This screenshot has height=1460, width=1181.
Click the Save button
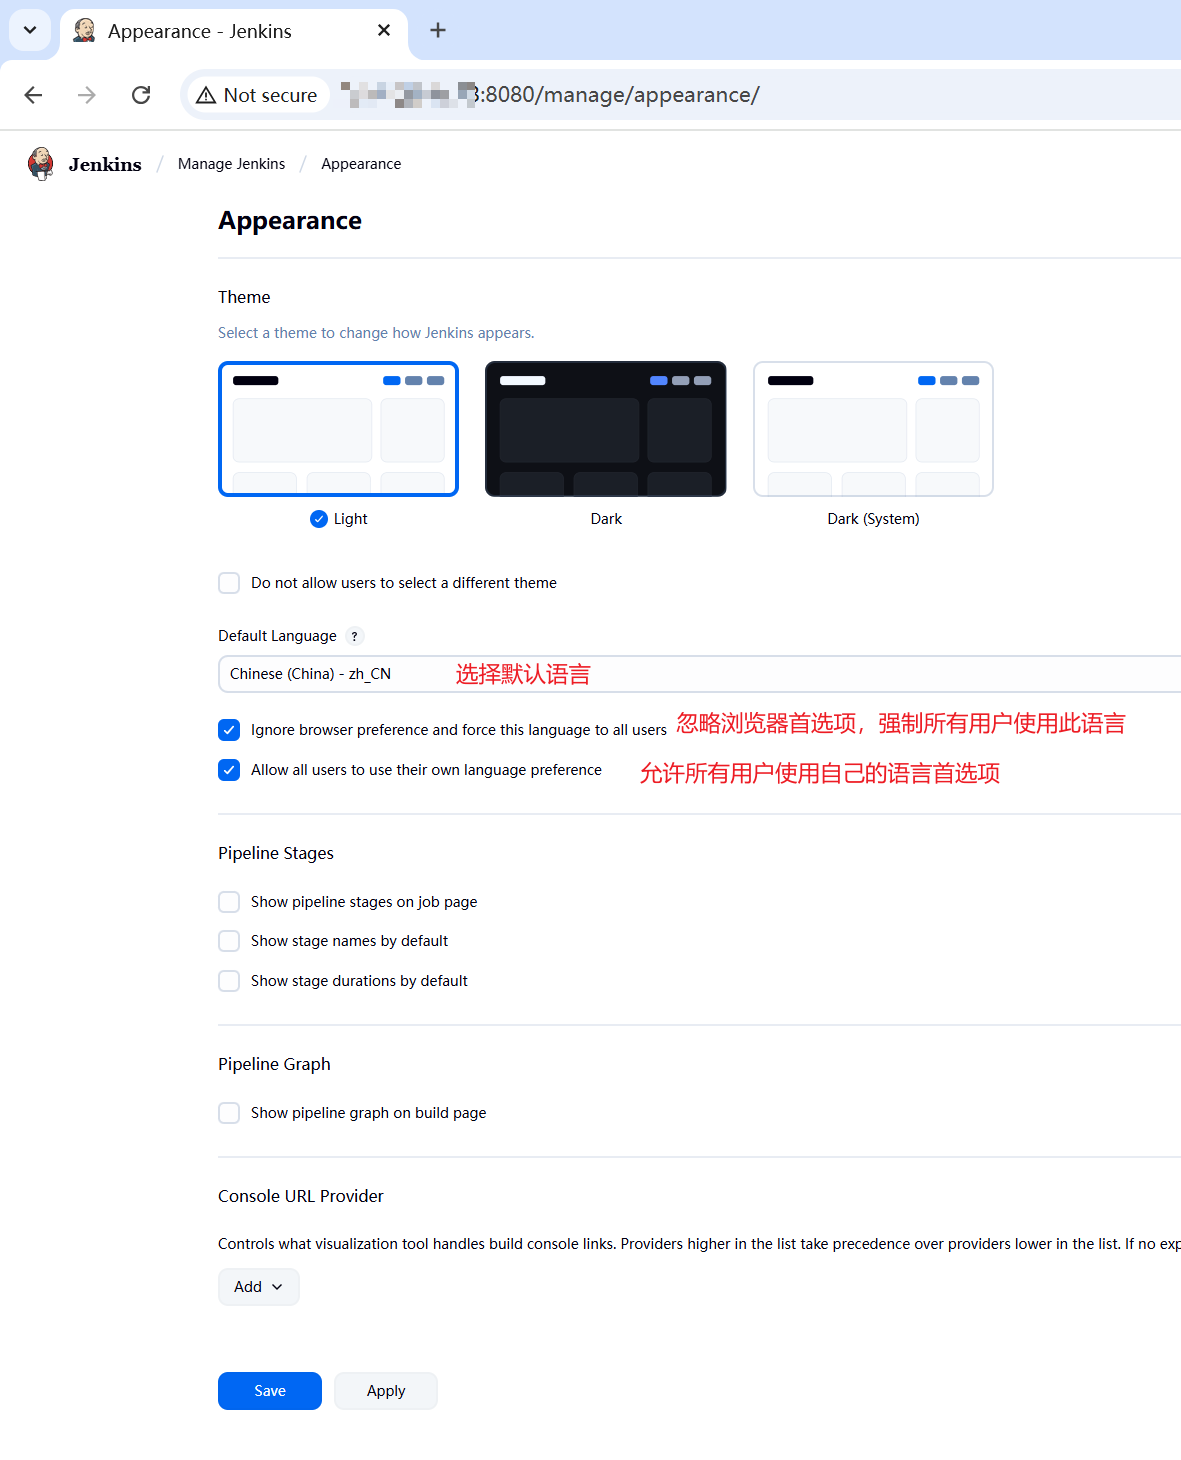270,1391
